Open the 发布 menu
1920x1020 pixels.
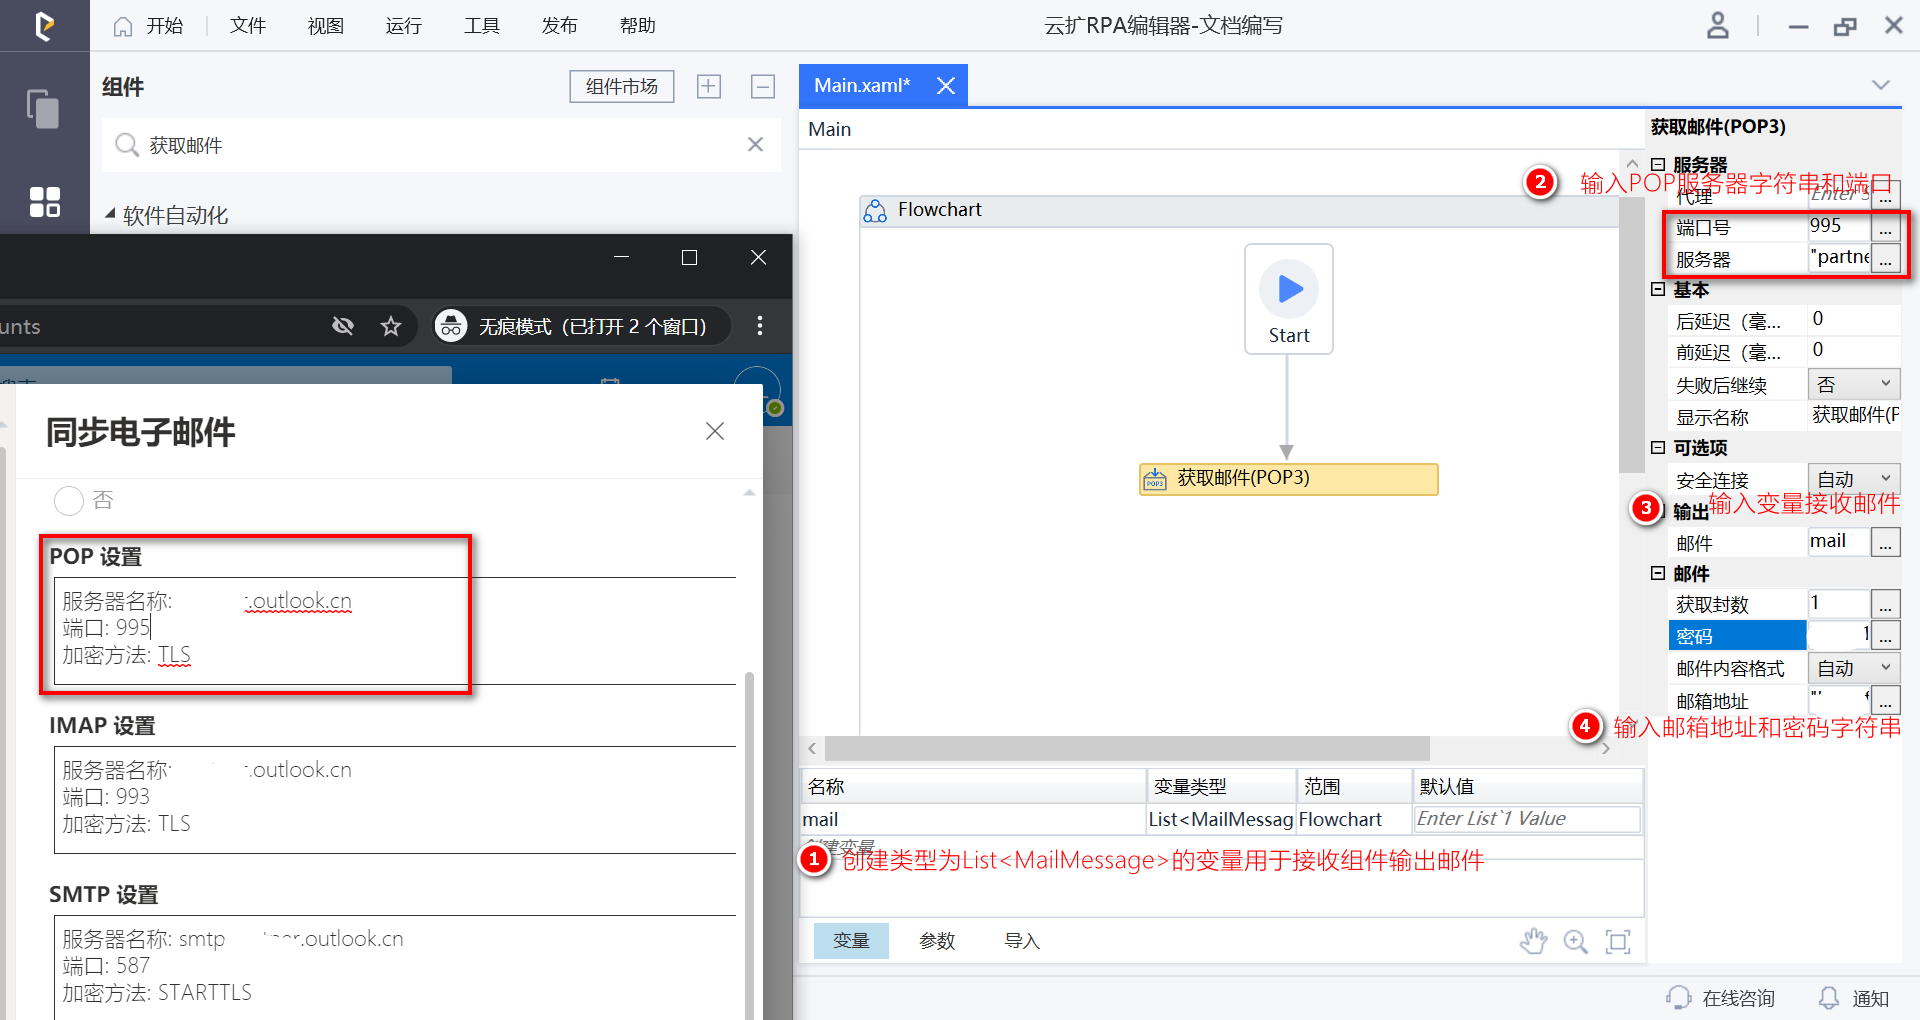click(x=560, y=26)
